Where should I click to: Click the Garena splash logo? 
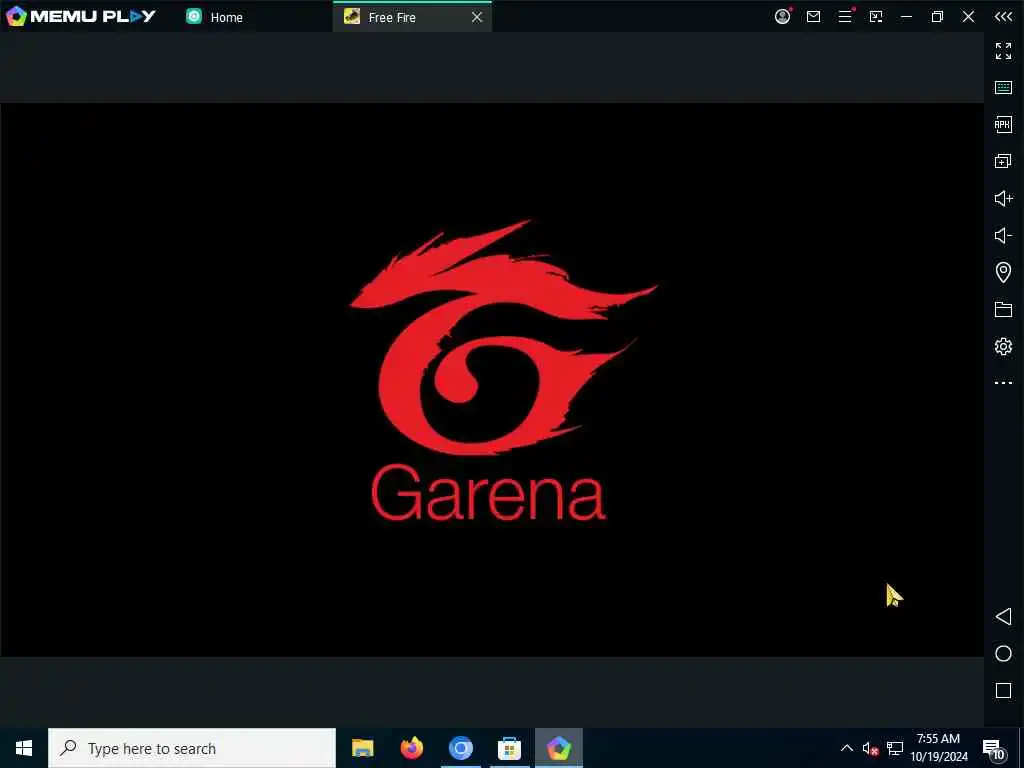(x=502, y=370)
